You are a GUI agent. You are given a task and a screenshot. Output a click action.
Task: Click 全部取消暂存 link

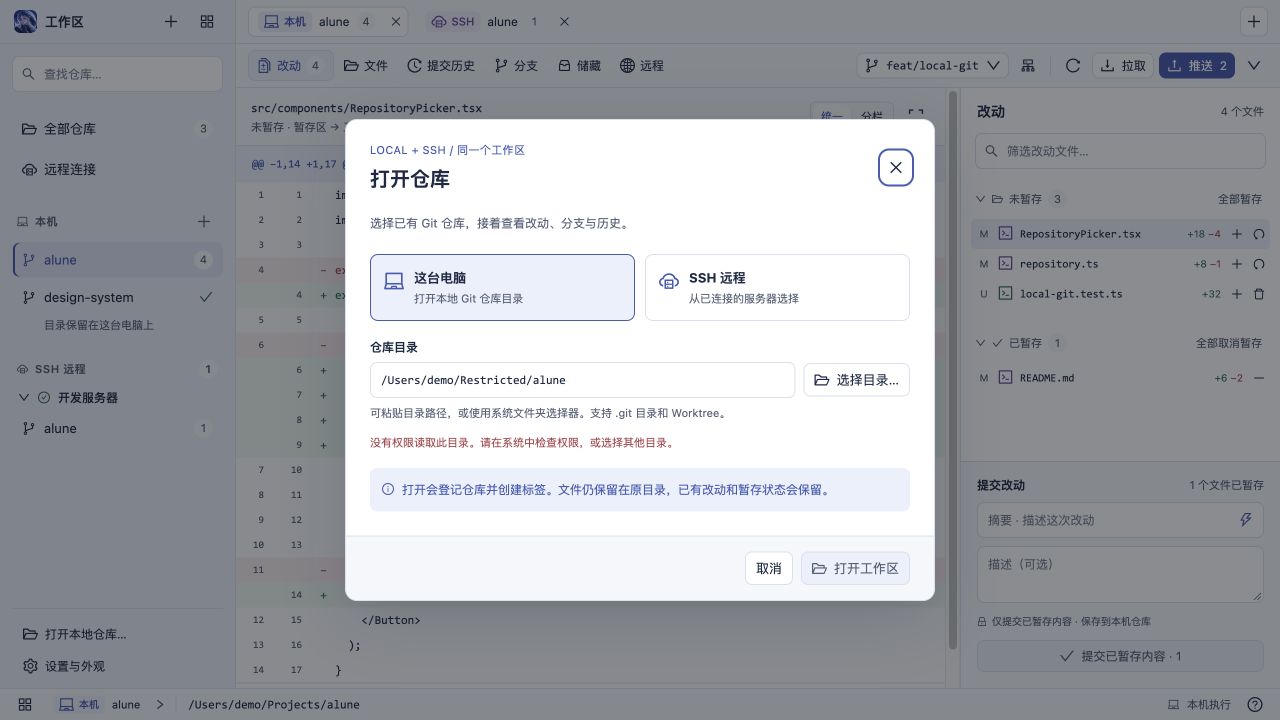[1229, 343]
